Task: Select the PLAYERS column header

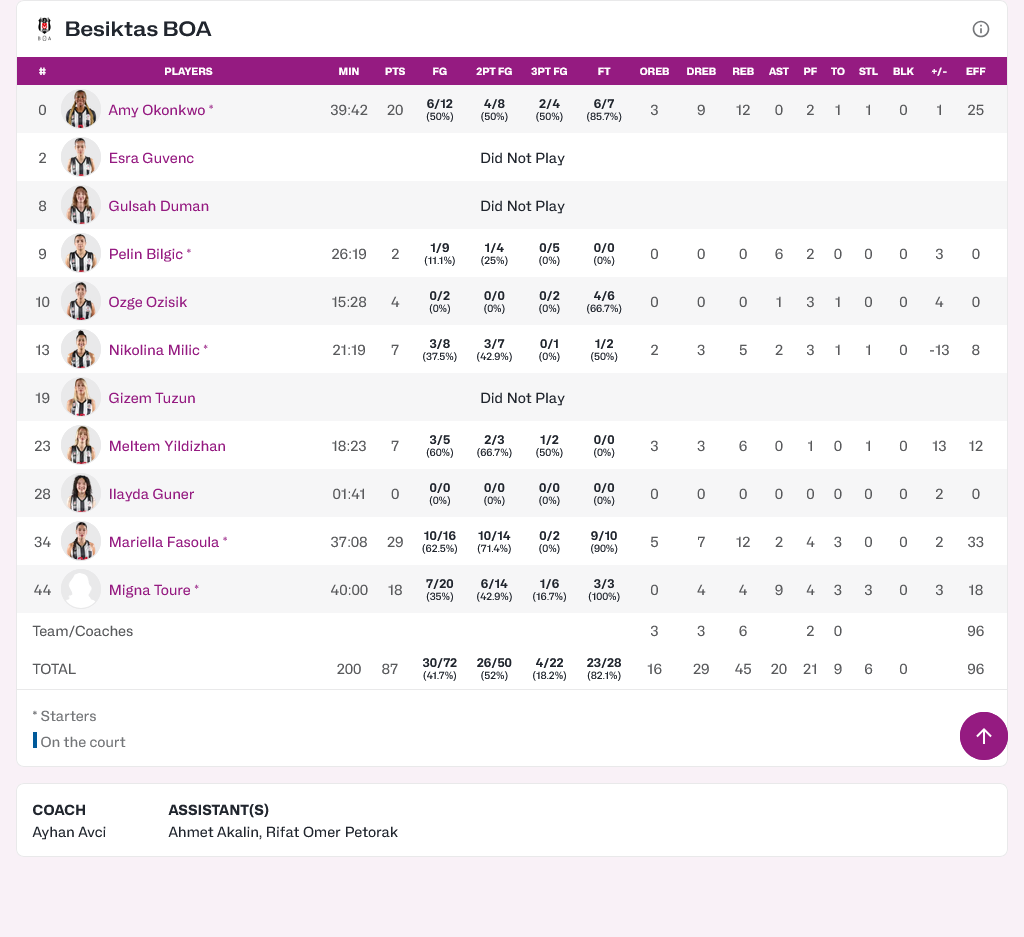Action: tap(188, 71)
